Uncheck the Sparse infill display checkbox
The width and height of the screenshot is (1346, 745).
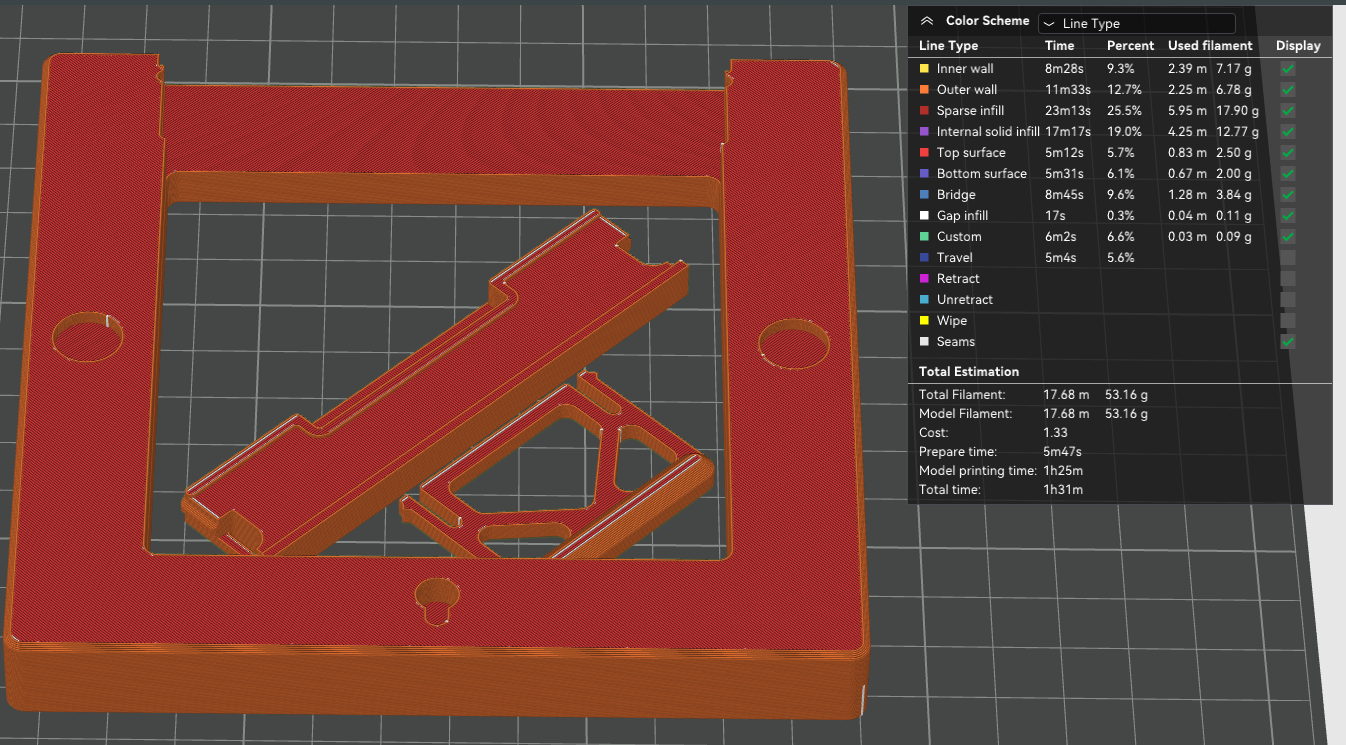(x=1288, y=111)
